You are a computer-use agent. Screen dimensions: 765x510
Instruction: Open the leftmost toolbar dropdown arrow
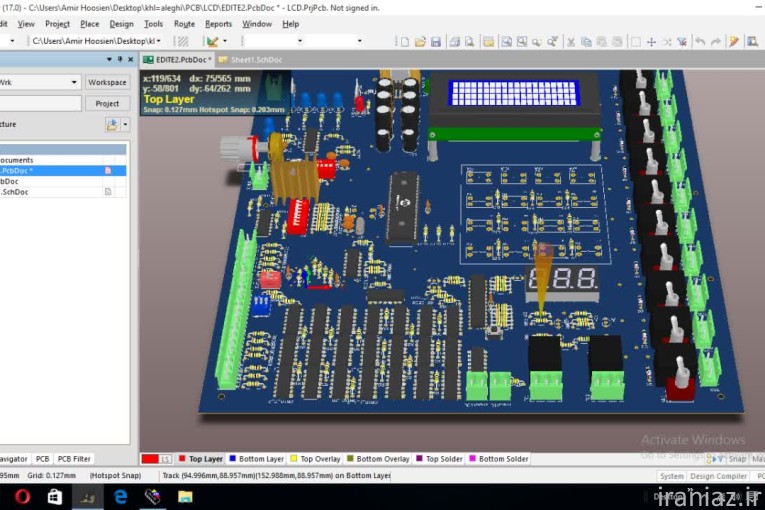click(x=12, y=41)
